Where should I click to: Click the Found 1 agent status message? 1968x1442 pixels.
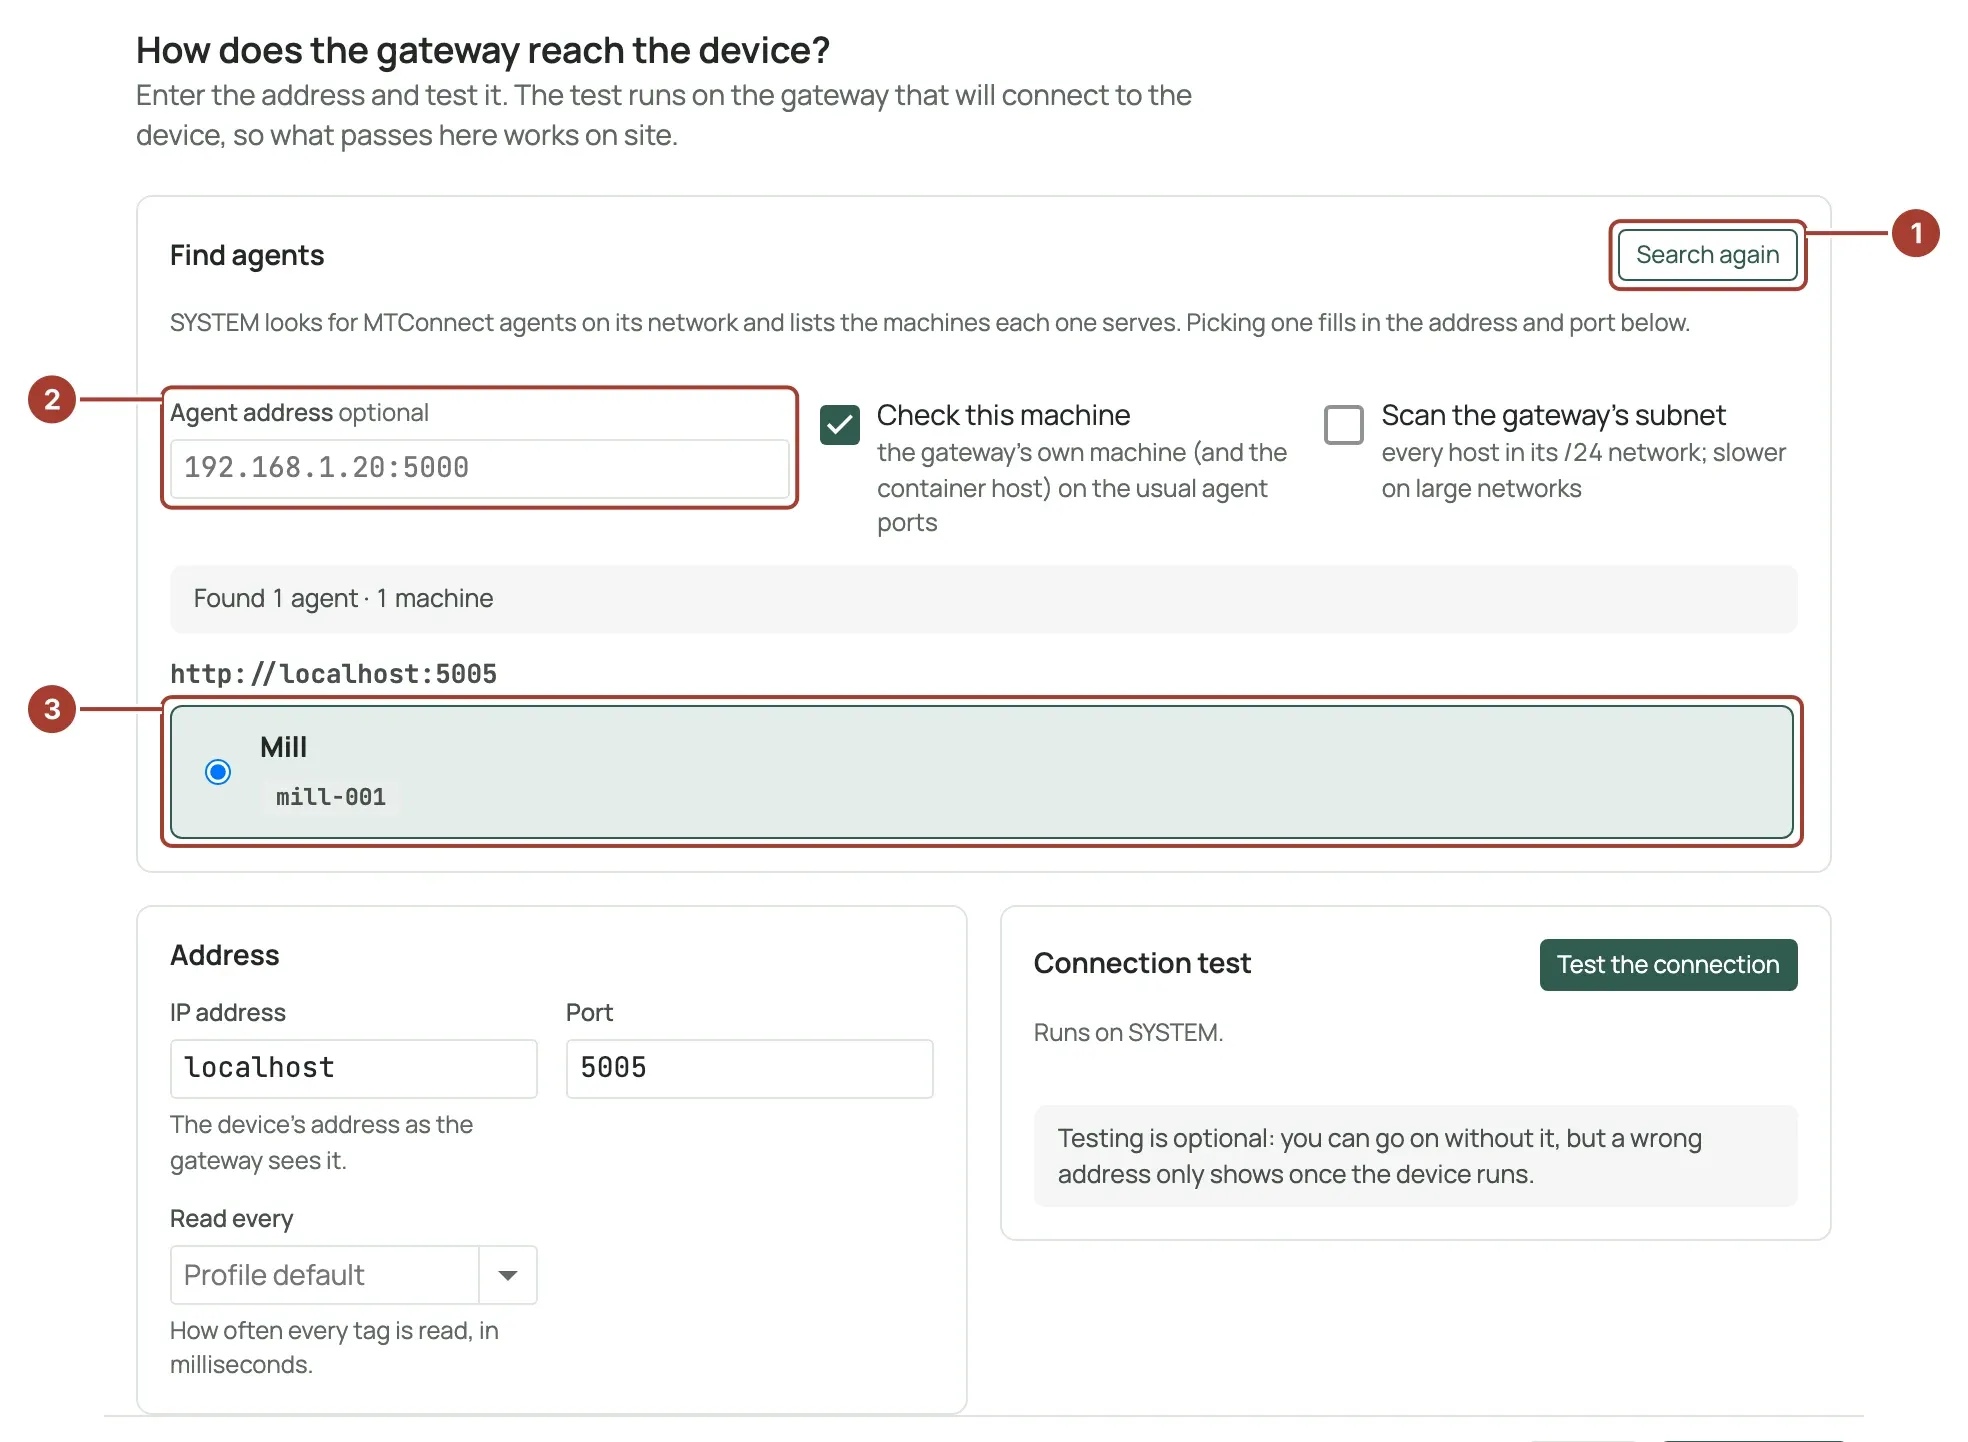tap(984, 599)
